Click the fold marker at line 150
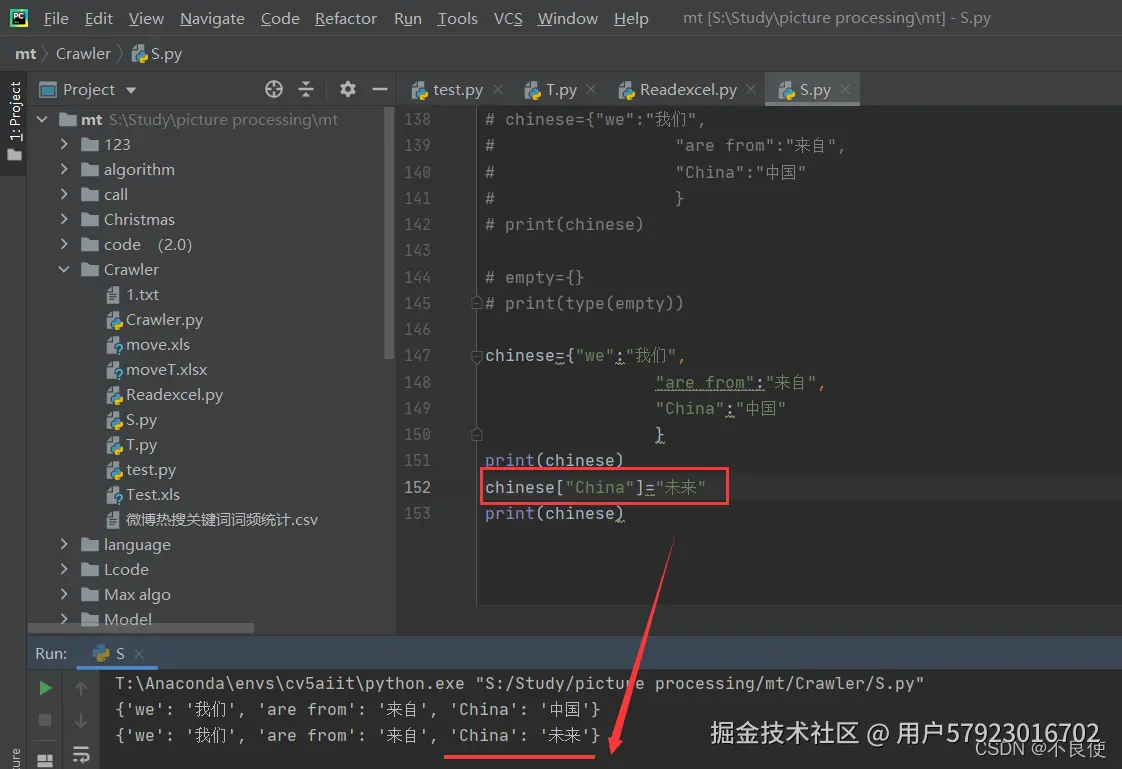Viewport: 1122px width, 769px height. point(477,434)
